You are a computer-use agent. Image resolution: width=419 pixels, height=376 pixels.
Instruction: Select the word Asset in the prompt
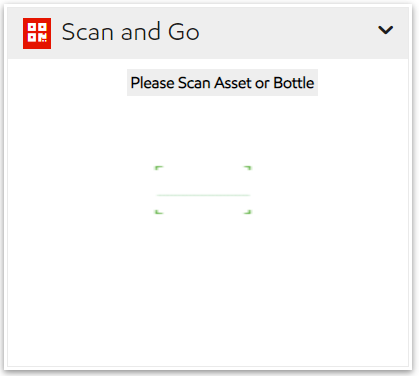pyautogui.click(x=233, y=83)
